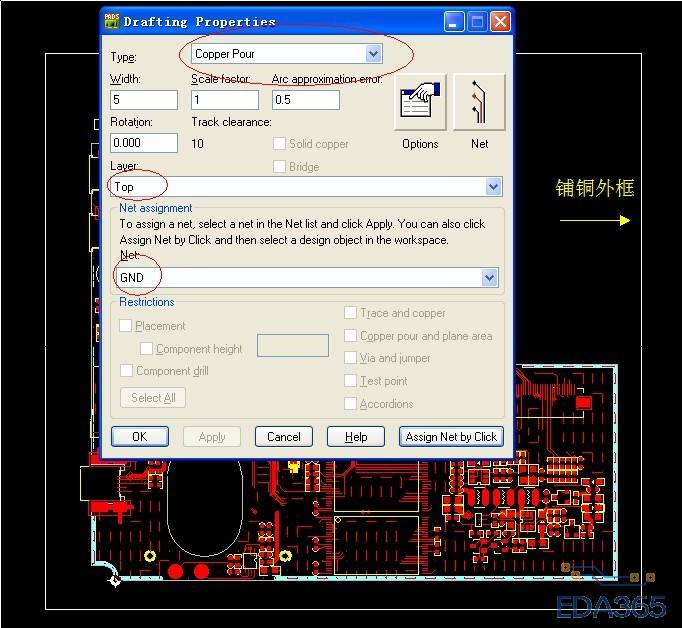Enable the Via and jumper checkbox
The width and height of the screenshot is (682, 628).
coord(350,357)
